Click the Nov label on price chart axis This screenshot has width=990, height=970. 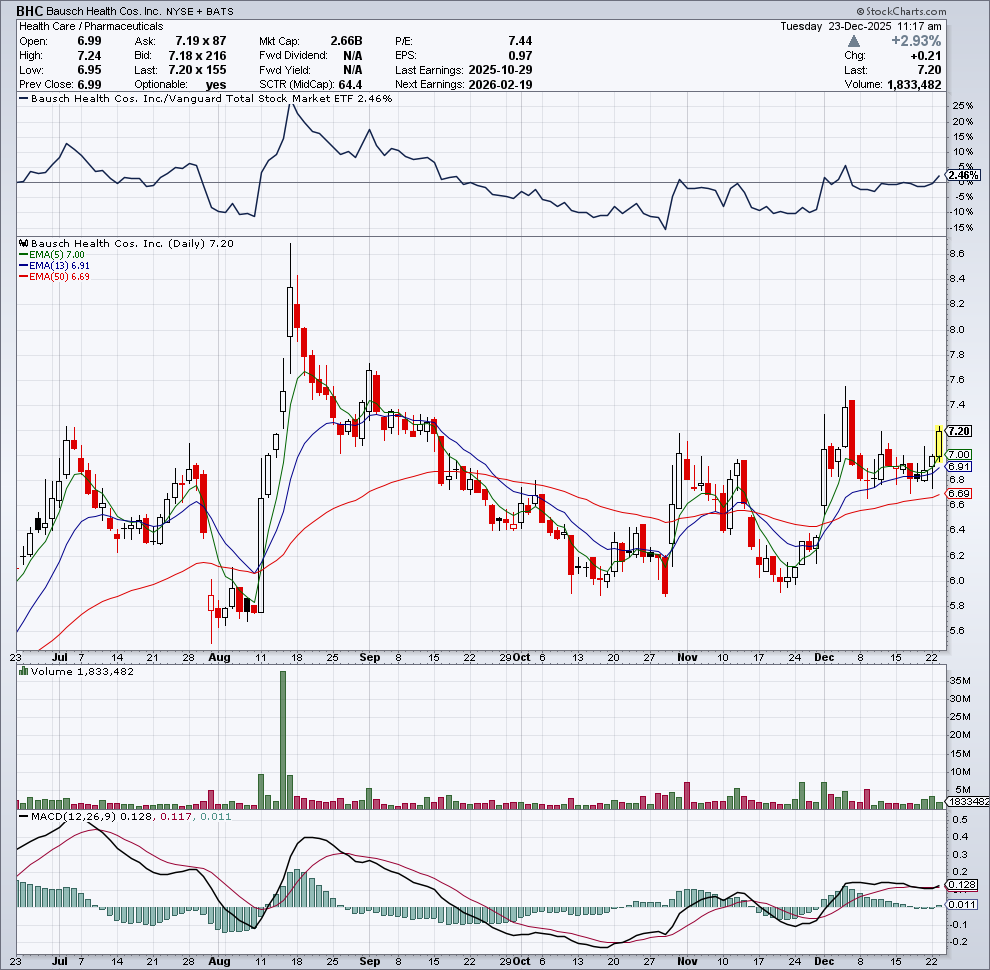(x=687, y=657)
